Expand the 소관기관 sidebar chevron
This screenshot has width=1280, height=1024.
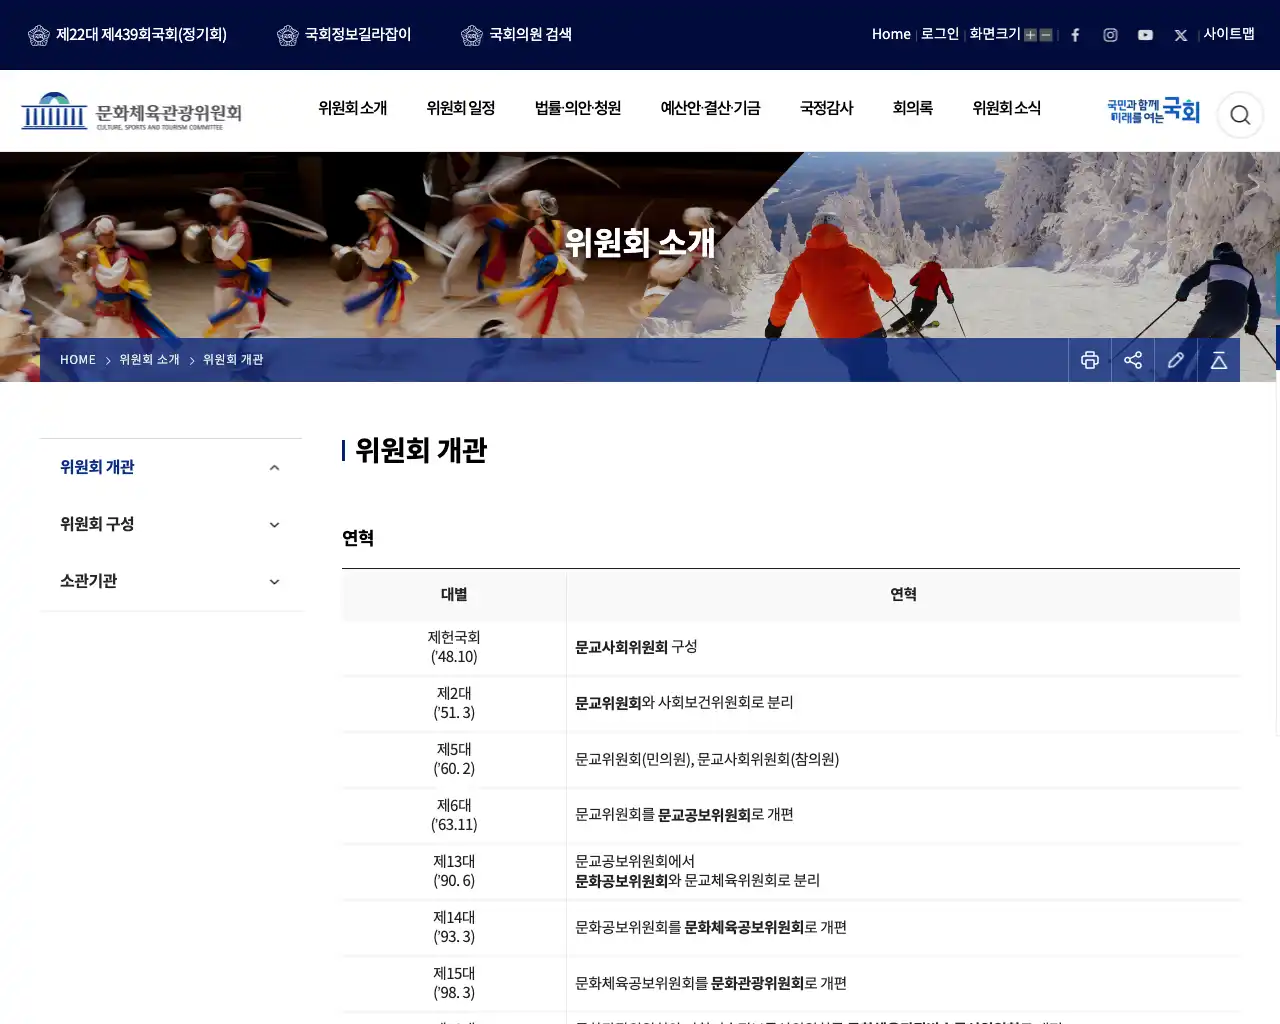(274, 582)
